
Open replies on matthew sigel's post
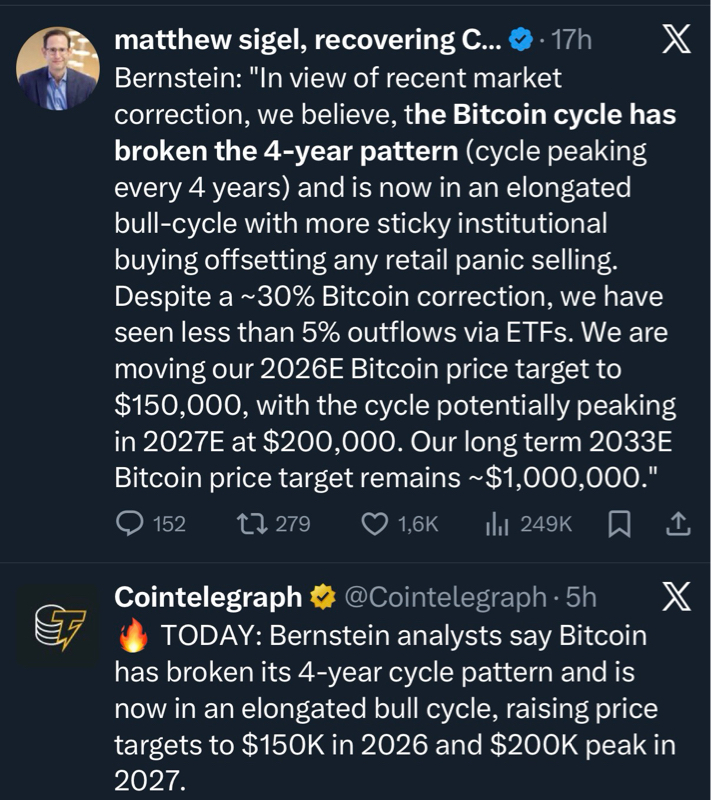pos(131,524)
